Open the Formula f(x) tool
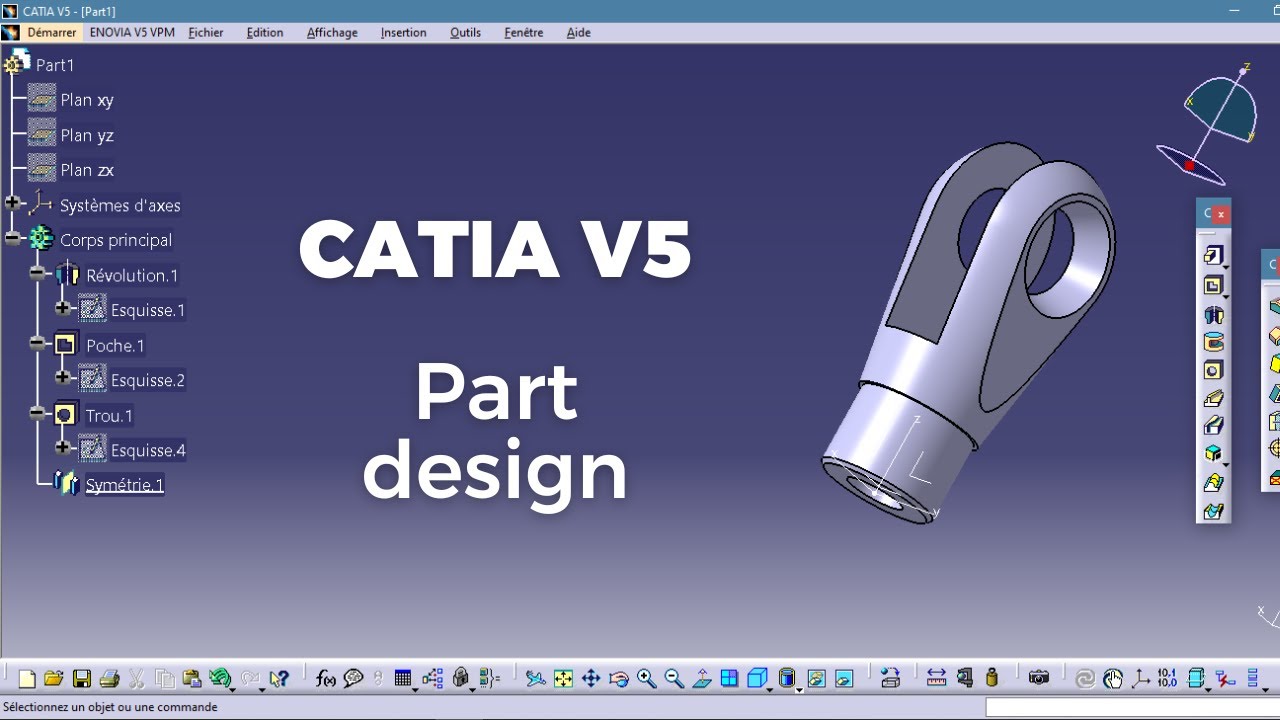Viewport: 1280px width, 720px height. pyautogui.click(x=326, y=679)
